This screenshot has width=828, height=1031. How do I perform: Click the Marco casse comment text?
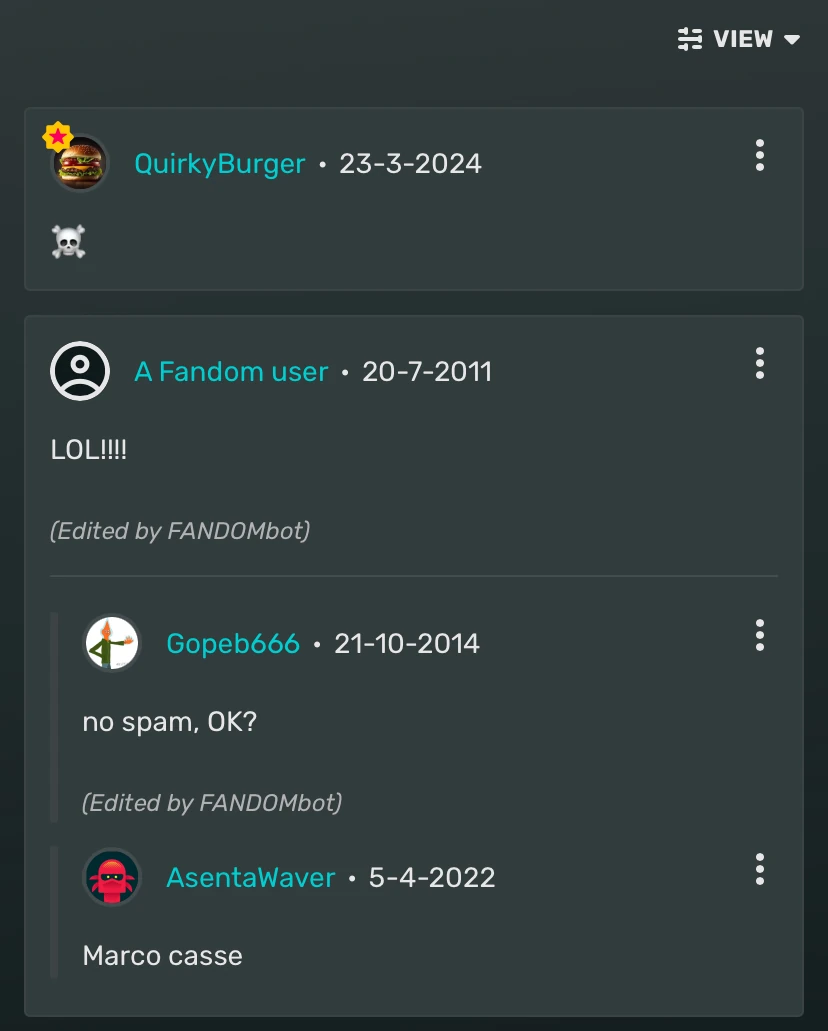tap(162, 956)
